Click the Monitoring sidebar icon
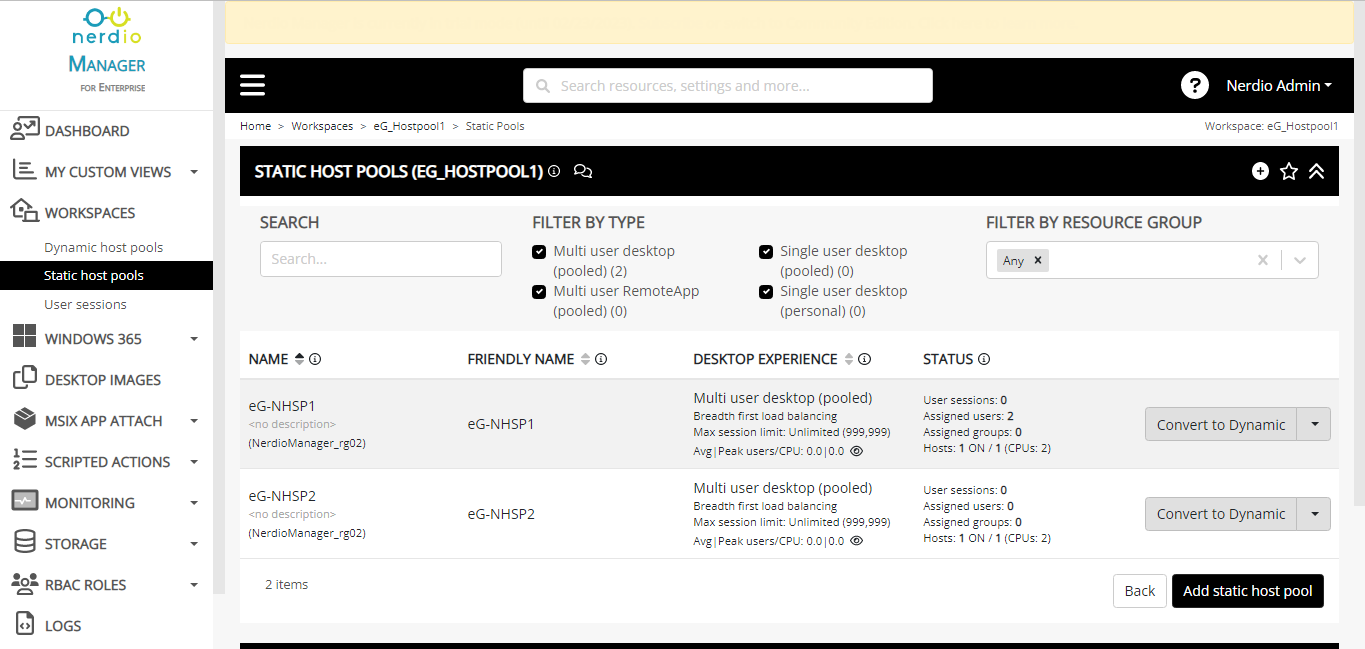This screenshot has height=649, width=1365. point(25,502)
